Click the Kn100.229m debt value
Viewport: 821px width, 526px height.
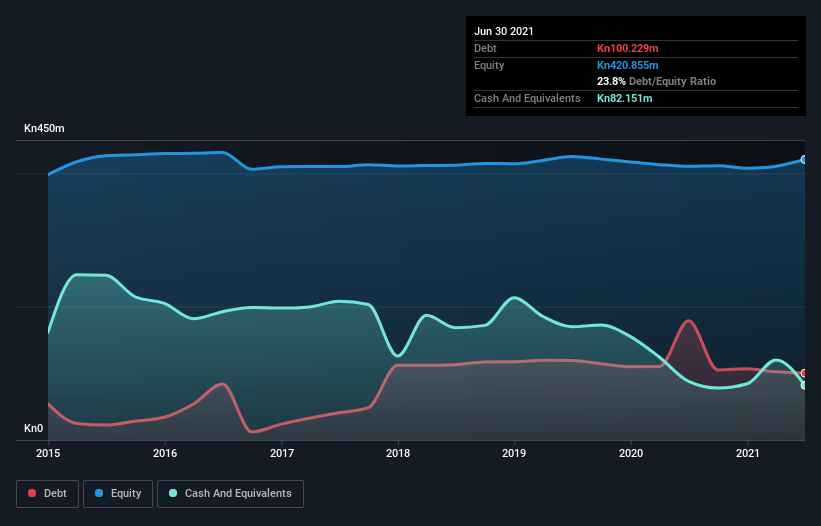pos(628,48)
